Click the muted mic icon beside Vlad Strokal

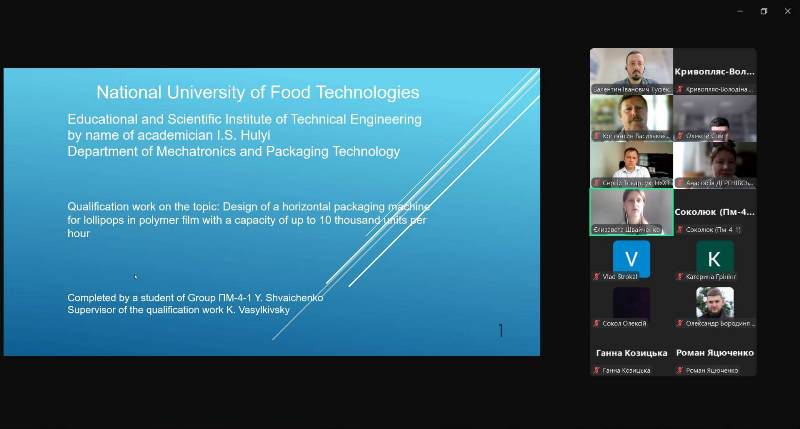596,276
